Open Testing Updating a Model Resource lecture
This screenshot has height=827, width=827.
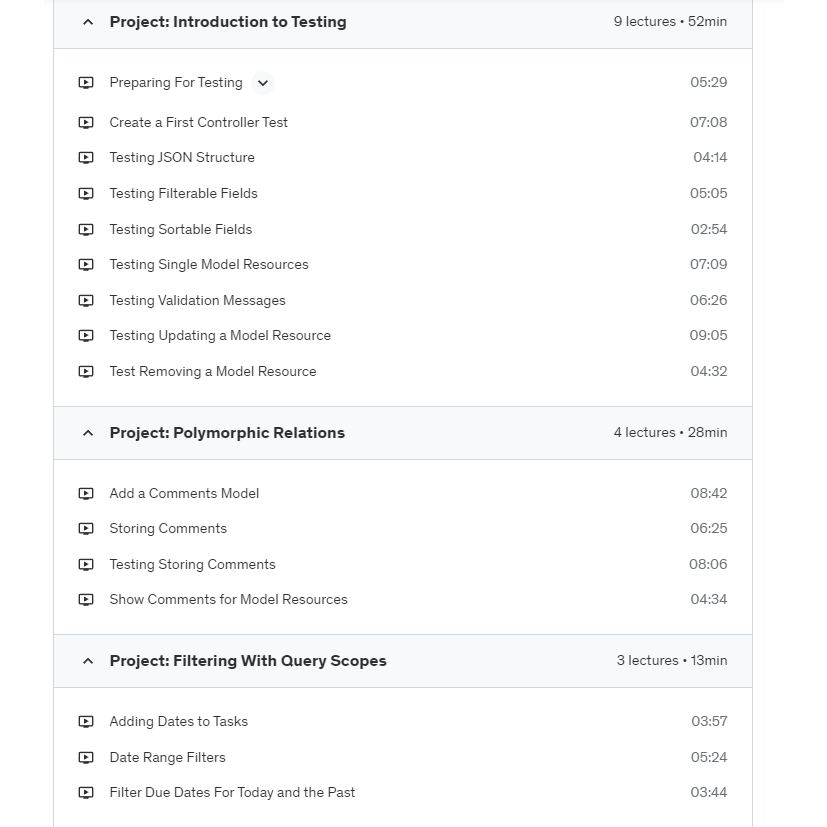click(220, 335)
